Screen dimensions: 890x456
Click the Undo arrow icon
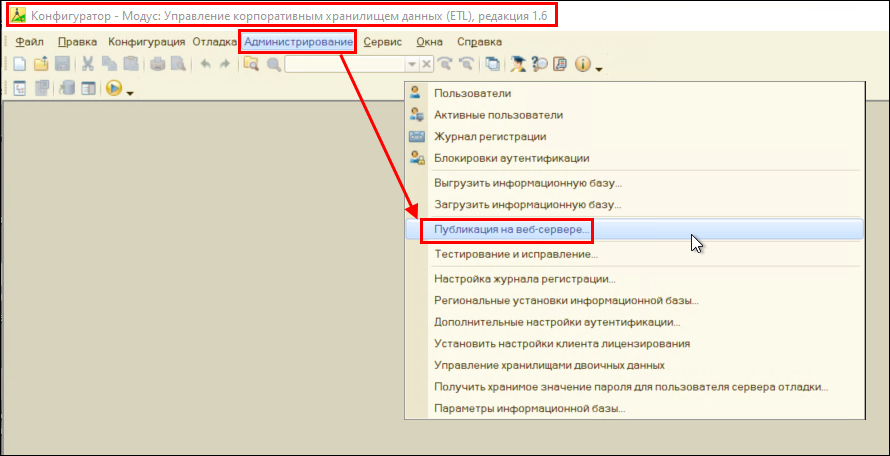pos(205,64)
